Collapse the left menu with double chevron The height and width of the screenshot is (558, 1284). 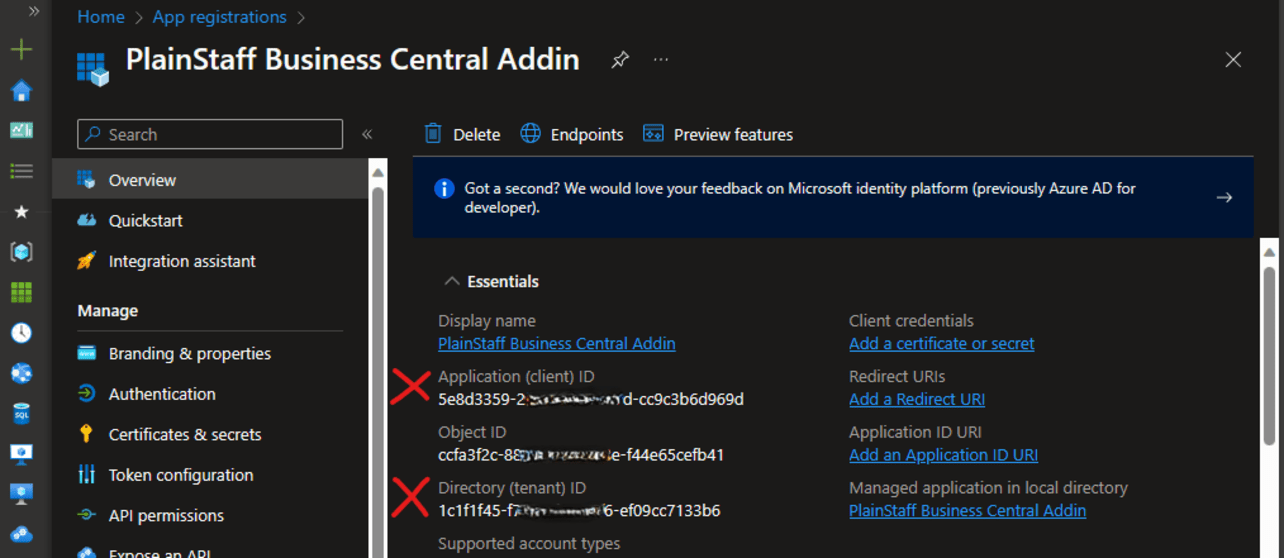367,134
